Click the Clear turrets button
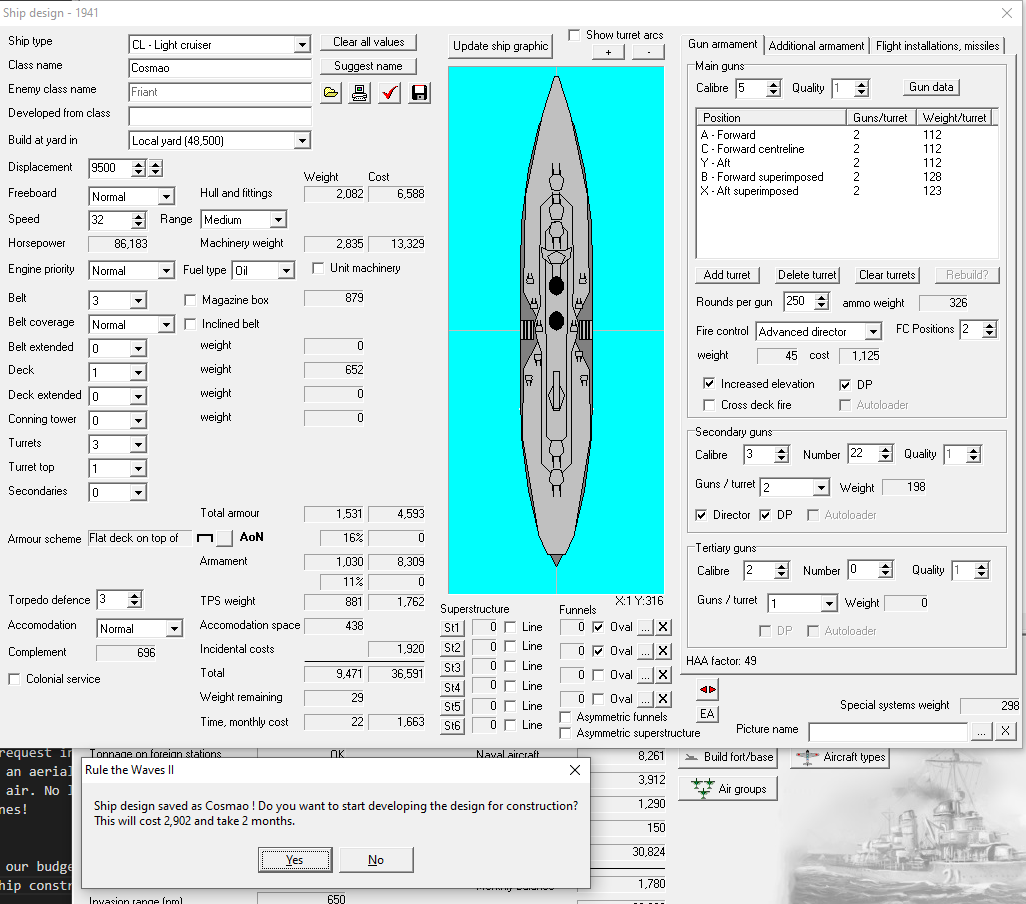Screen dimensions: 1026x904 [887, 275]
